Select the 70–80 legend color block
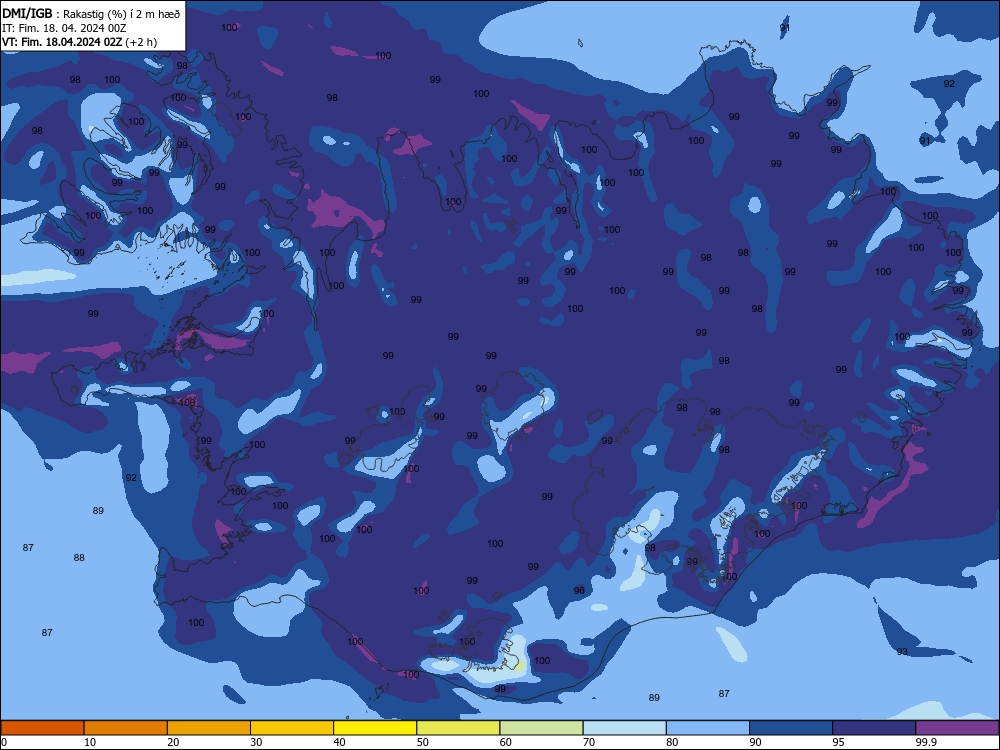Screen dimensions: 1000x750 coord(624,728)
